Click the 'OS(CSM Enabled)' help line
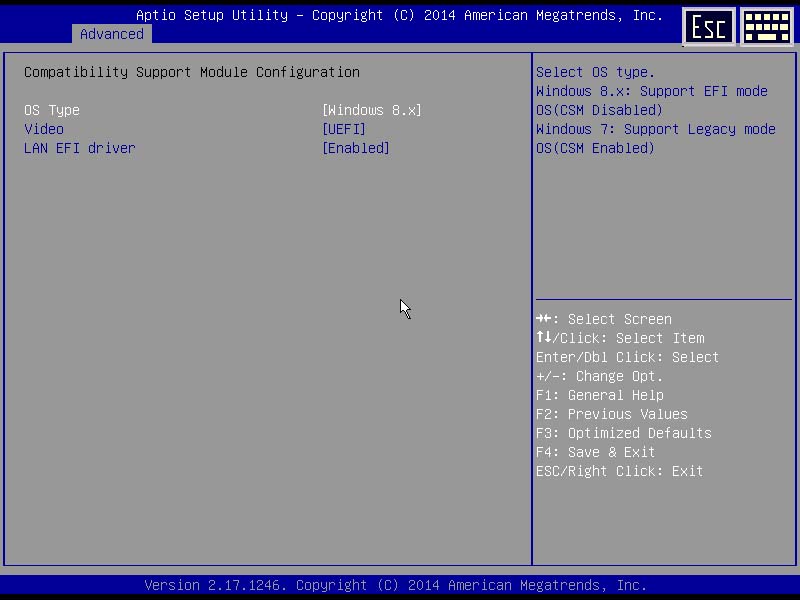 click(595, 148)
